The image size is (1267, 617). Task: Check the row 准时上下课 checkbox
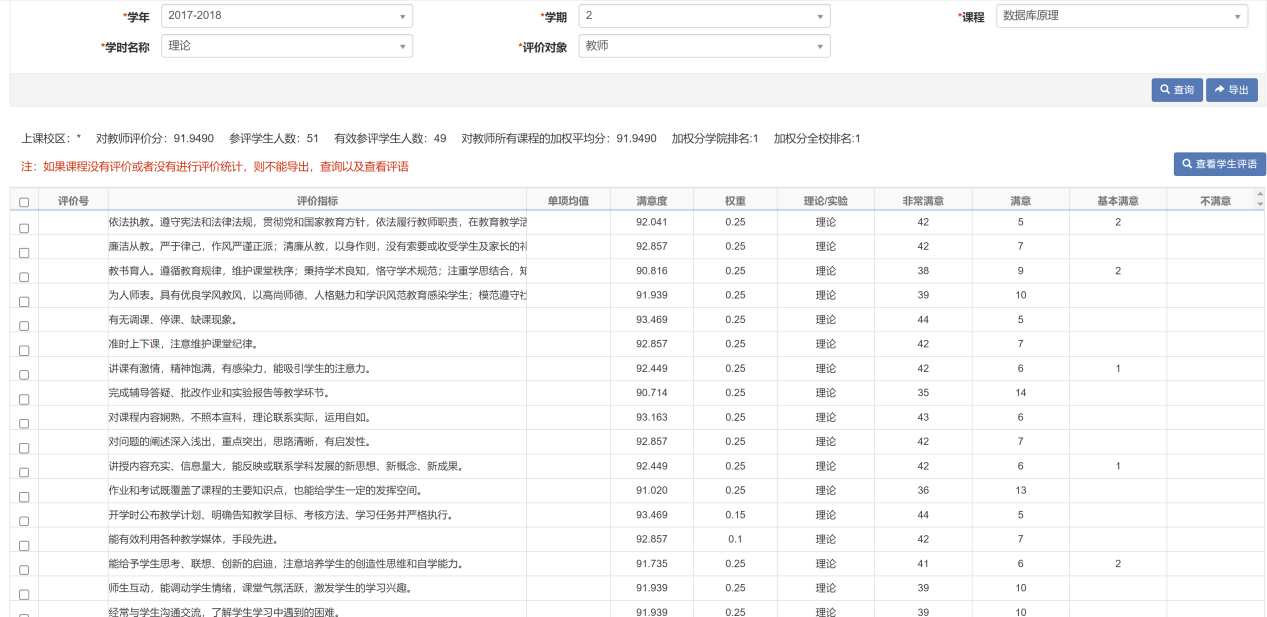(x=24, y=351)
